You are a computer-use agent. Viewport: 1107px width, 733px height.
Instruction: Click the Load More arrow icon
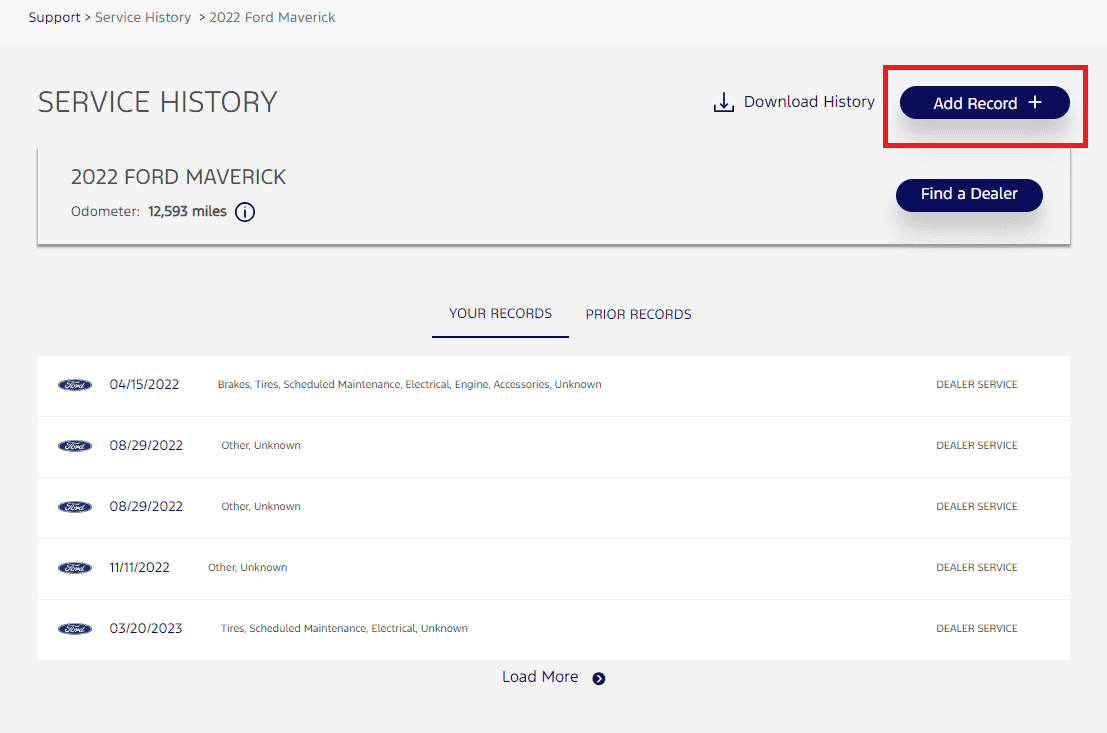(599, 679)
